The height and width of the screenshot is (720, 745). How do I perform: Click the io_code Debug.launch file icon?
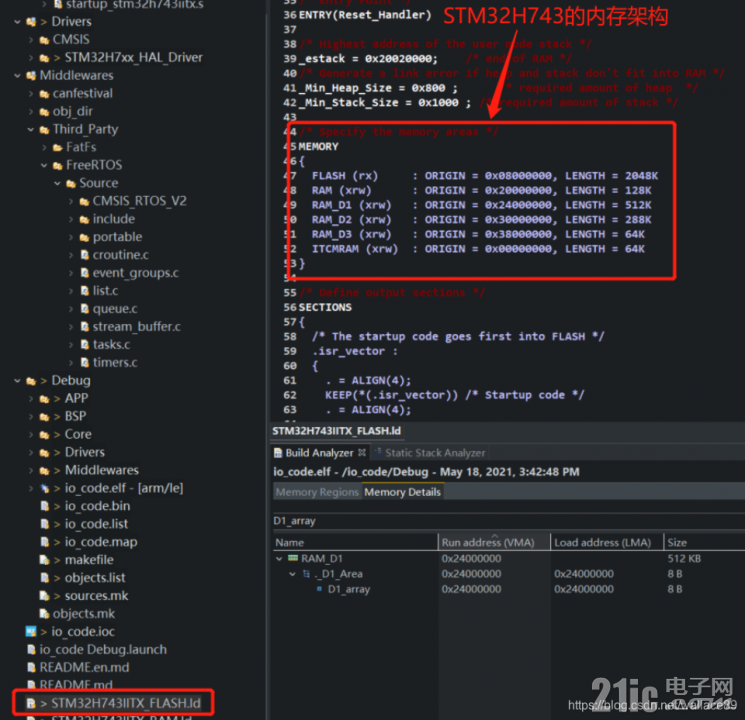(x=31, y=650)
